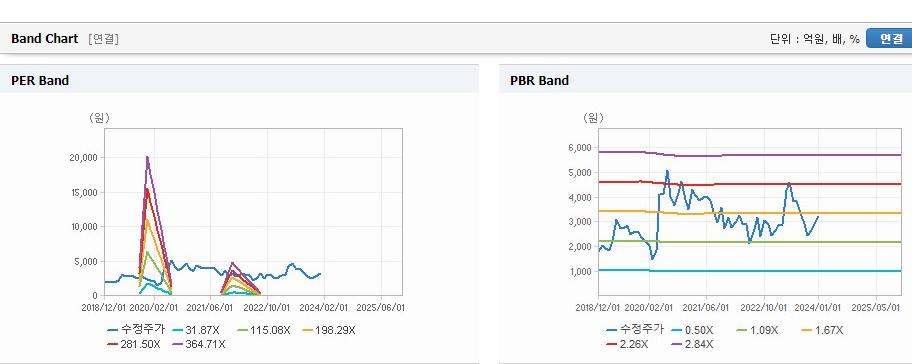Screen dimensions: 912x364
Task: Toggle the 1.09X legend entry
Action: click(x=757, y=330)
